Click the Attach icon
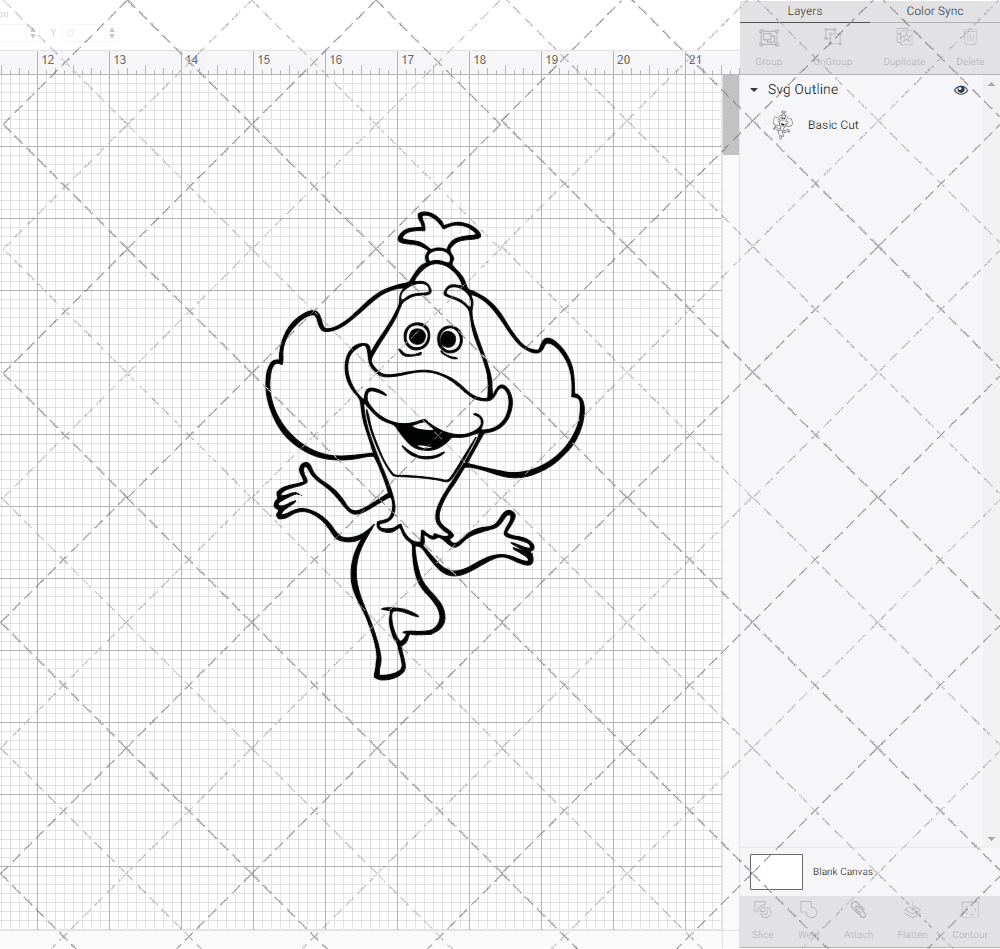This screenshot has width=1000, height=949. pyautogui.click(x=858, y=917)
